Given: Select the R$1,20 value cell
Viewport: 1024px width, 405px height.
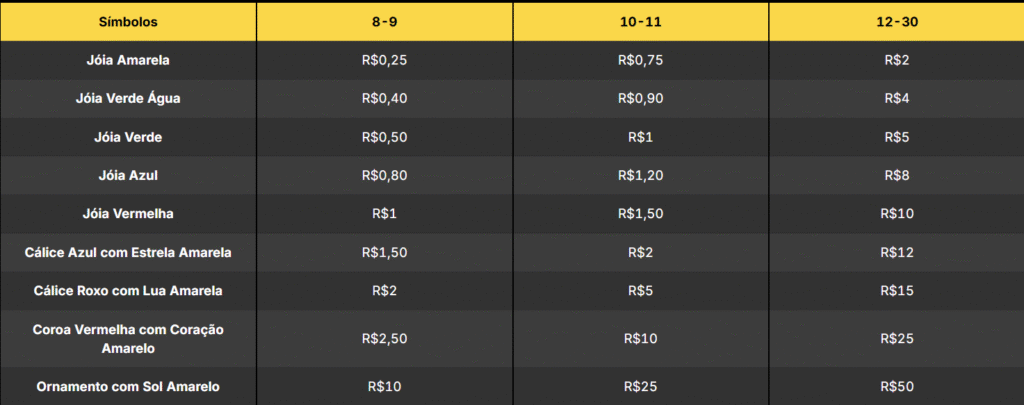Looking at the screenshot, I should [x=641, y=176].
